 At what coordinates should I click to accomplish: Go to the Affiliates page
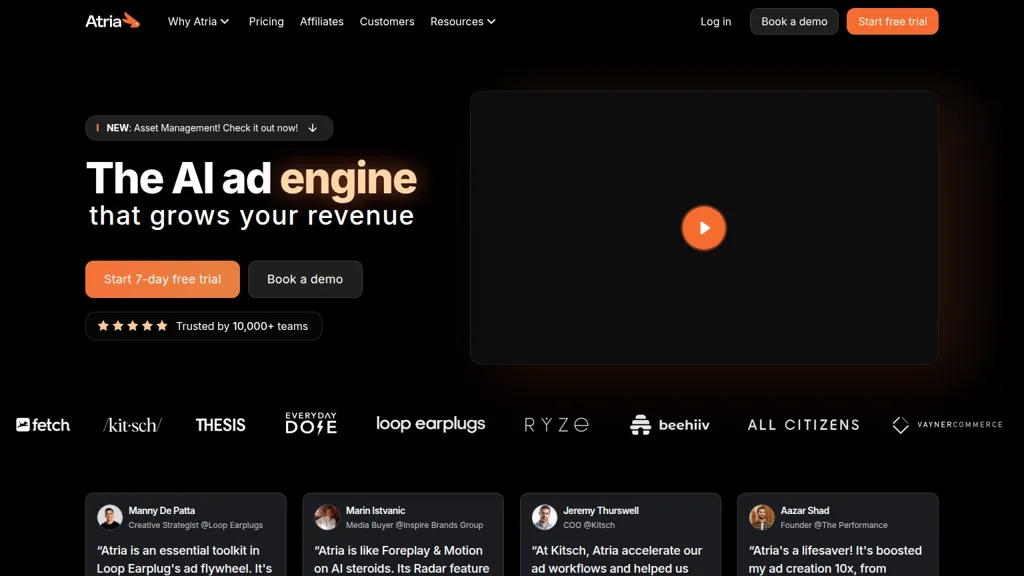[x=322, y=21]
